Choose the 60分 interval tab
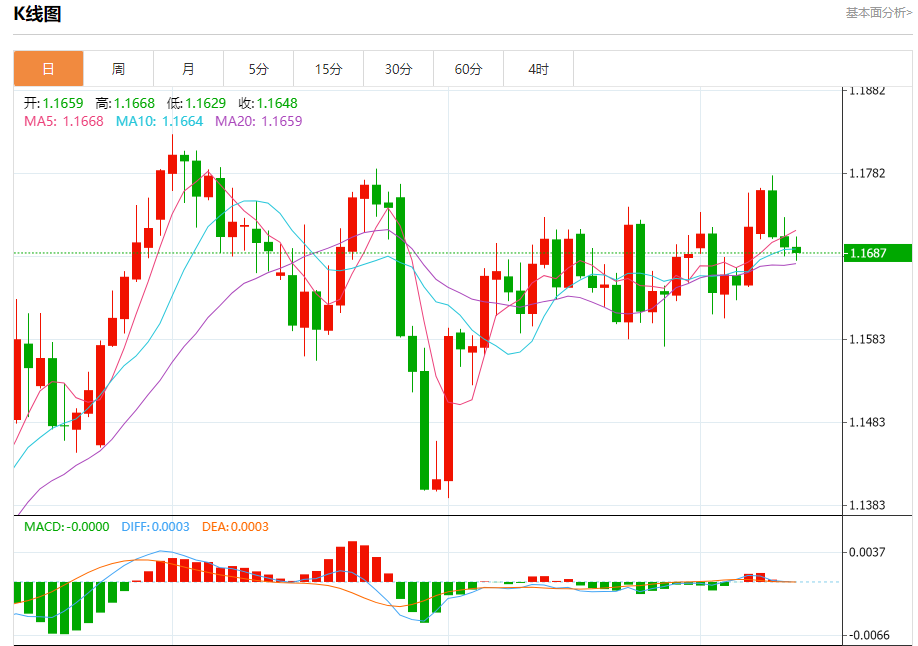Screen dimensions: 918x646 click(x=468, y=69)
